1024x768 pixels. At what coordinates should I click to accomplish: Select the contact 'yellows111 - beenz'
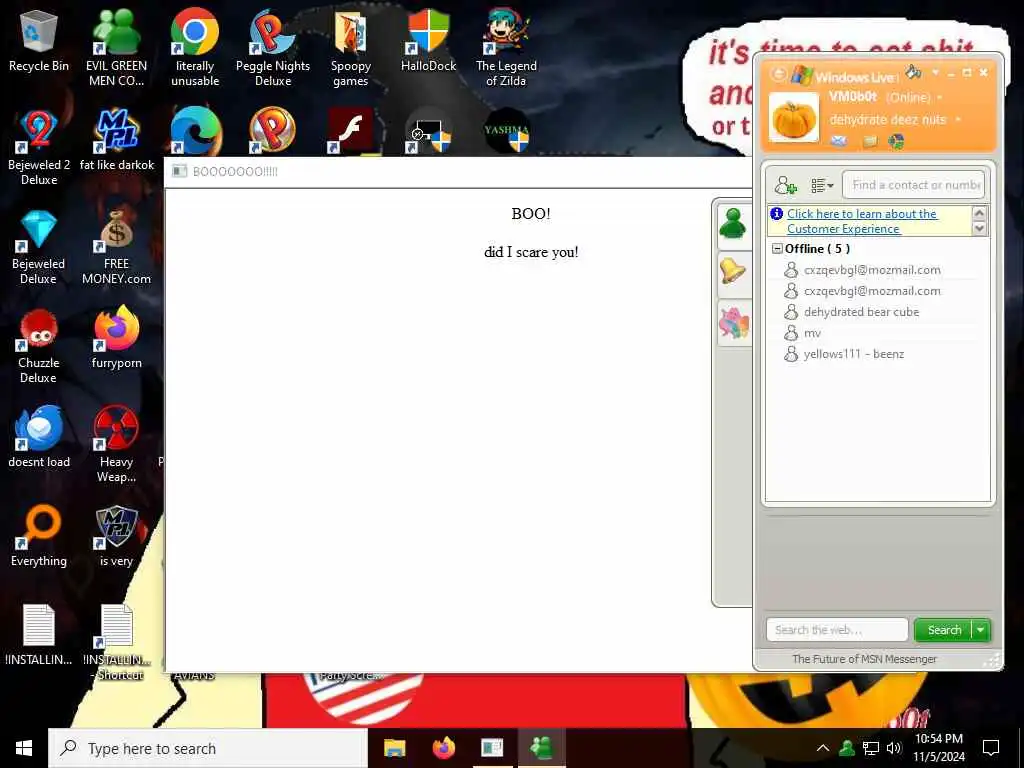click(x=854, y=354)
